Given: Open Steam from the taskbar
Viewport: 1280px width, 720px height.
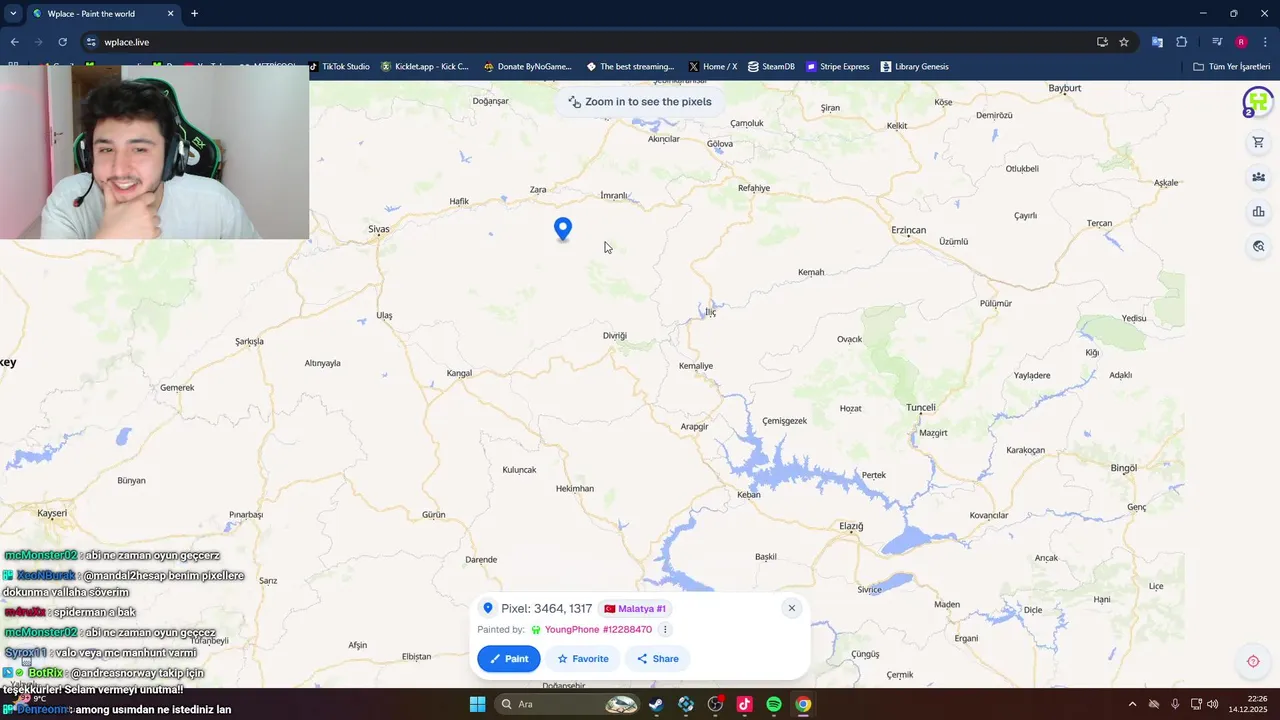Looking at the screenshot, I should pyautogui.click(x=656, y=704).
